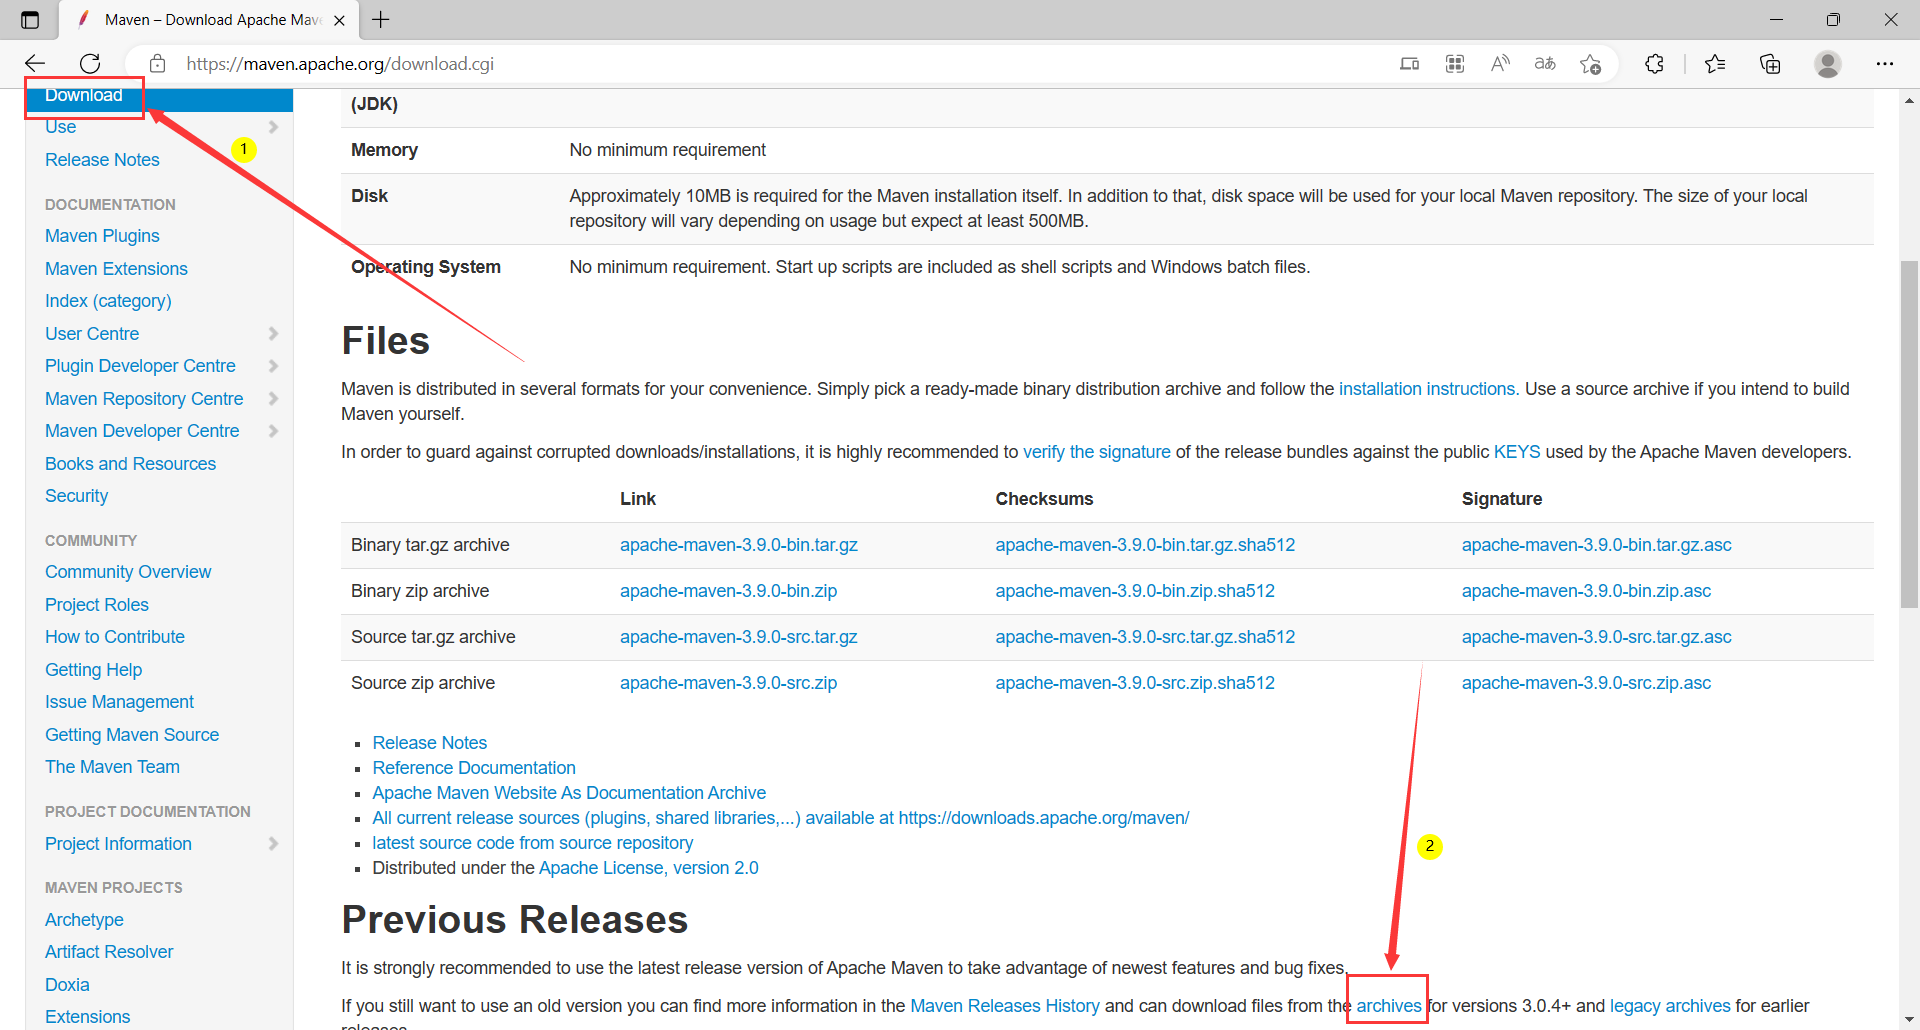Open Community Overview link
This screenshot has height=1030, width=1920.
128,572
